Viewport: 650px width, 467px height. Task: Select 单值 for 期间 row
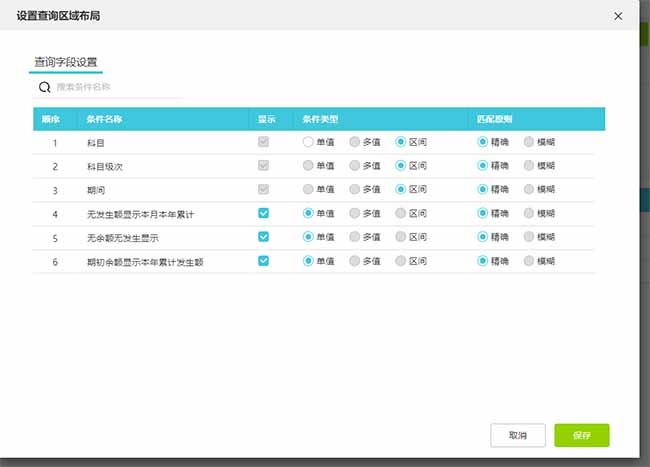point(308,189)
